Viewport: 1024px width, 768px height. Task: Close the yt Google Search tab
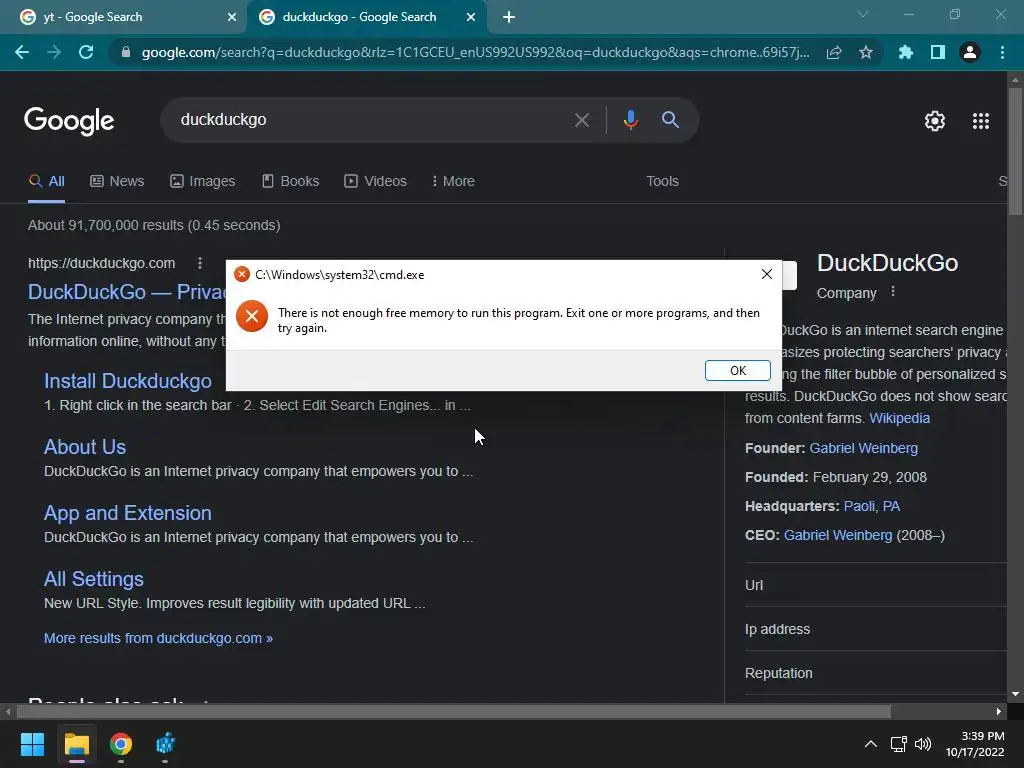(x=232, y=17)
